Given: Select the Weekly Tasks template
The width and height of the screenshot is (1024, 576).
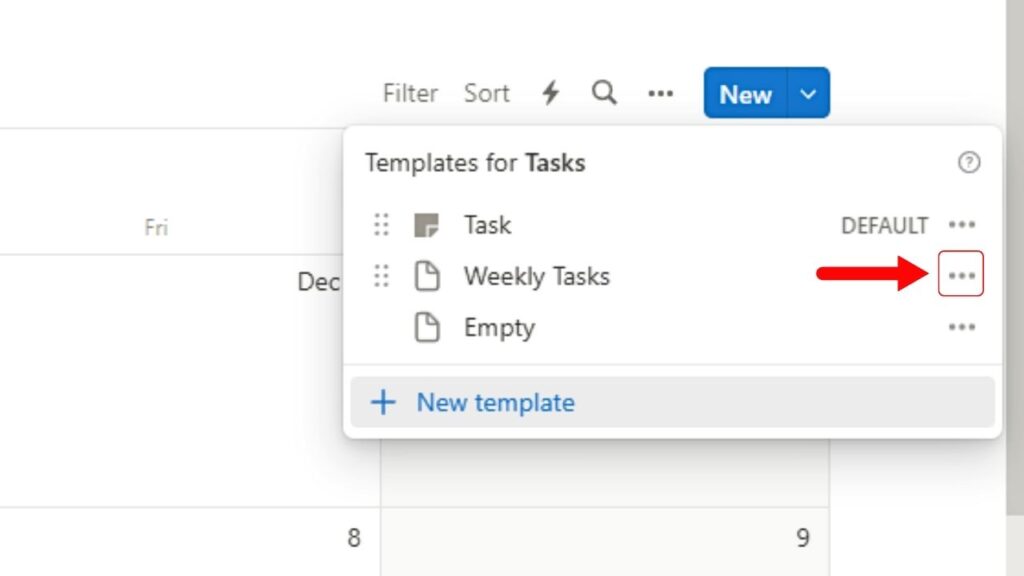Looking at the screenshot, I should (x=536, y=276).
